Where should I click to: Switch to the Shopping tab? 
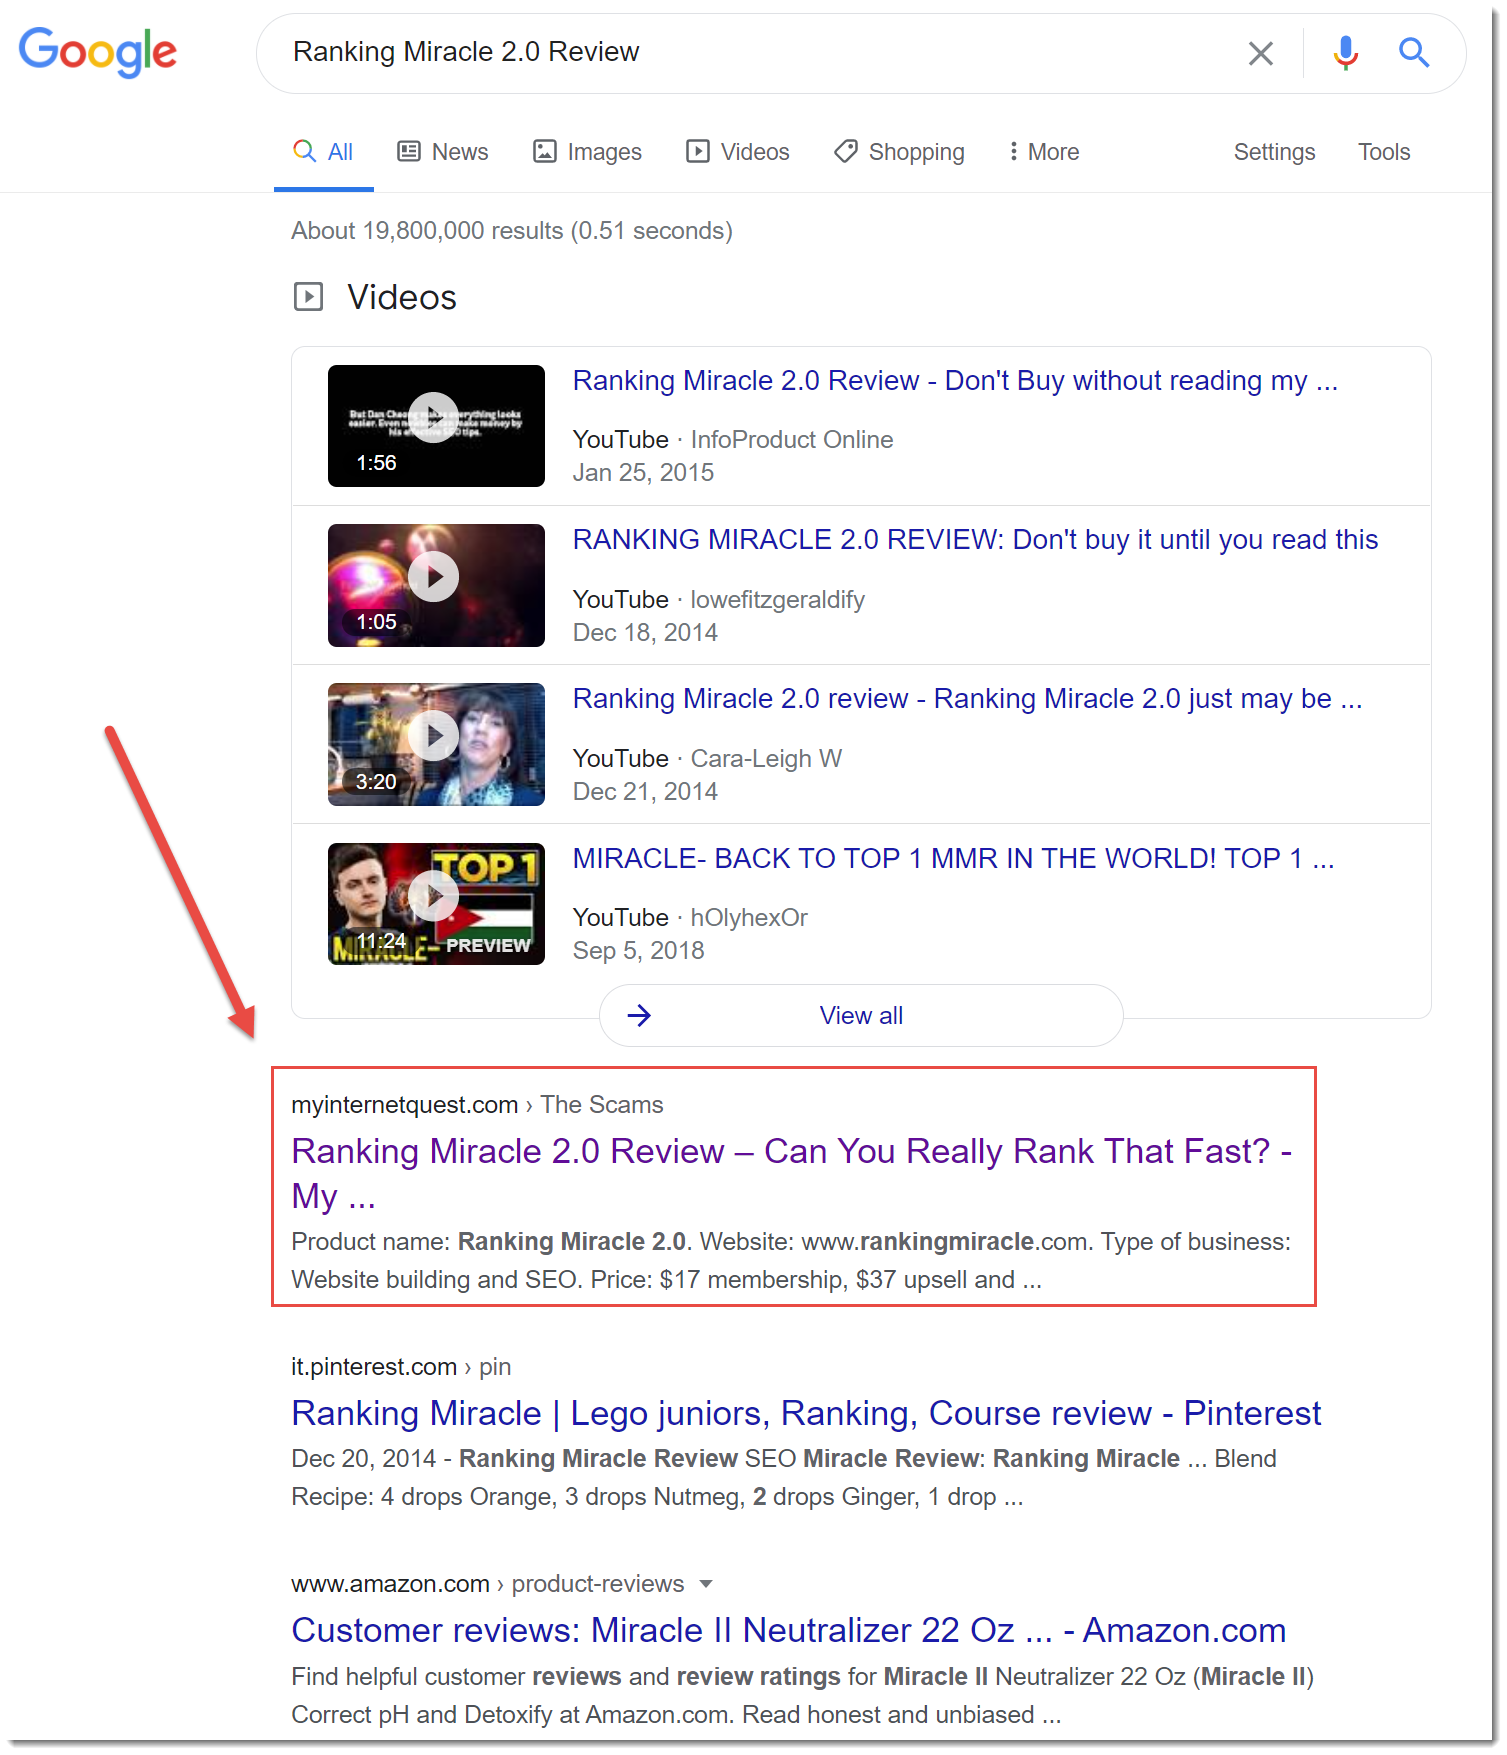point(900,152)
